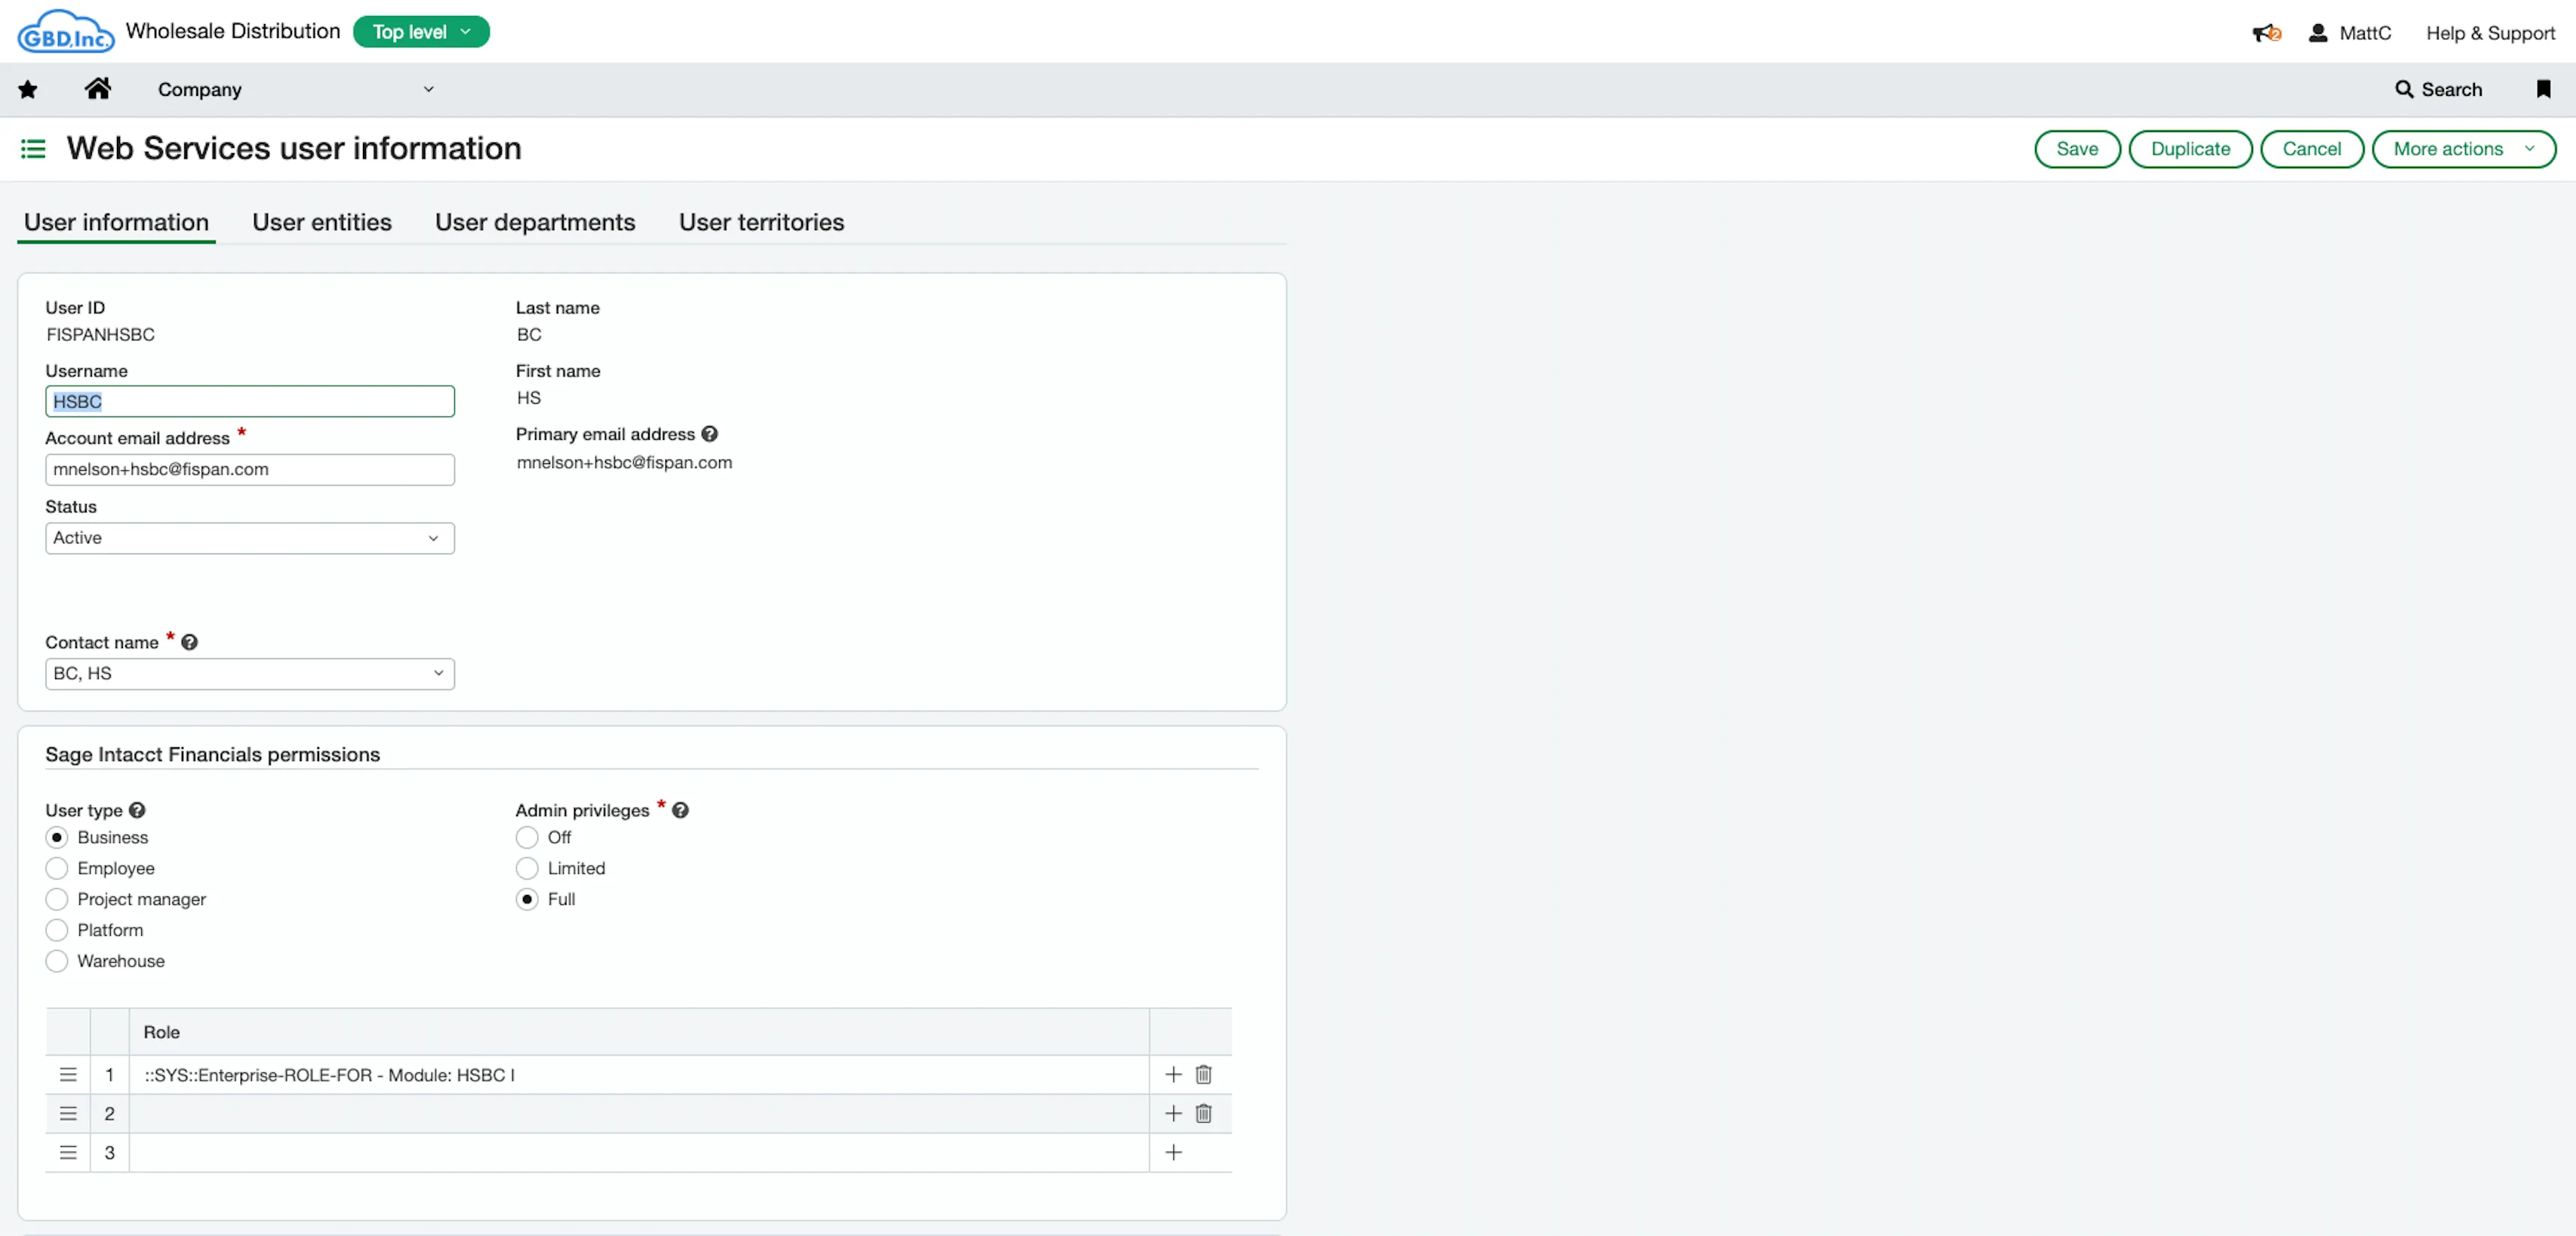Viewport: 2576px width, 1236px height.
Task: Expand the More actions menu
Action: [2463, 149]
